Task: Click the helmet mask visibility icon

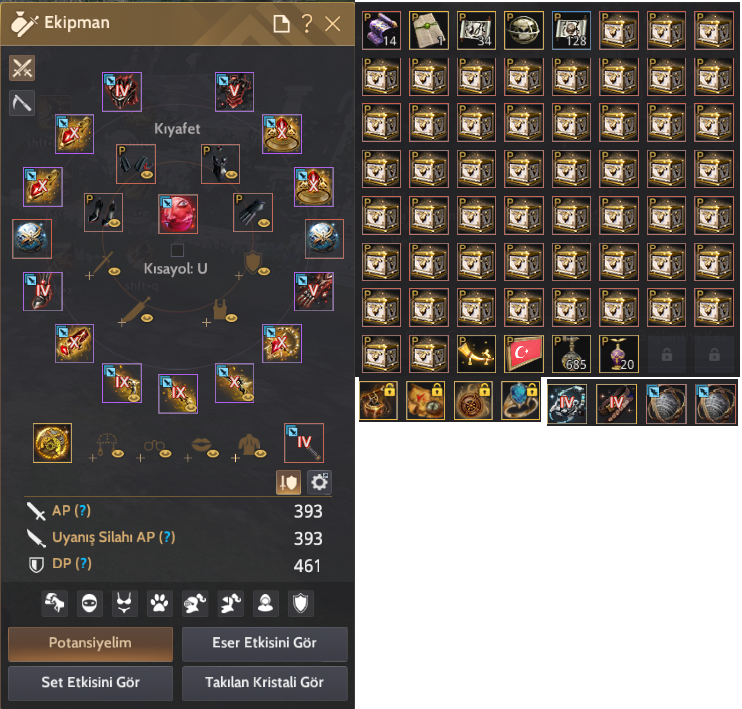Action: [89, 603]
